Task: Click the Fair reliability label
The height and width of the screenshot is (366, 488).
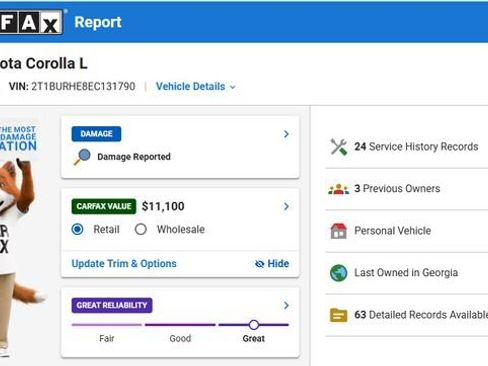Action: [x=107, y=339]
